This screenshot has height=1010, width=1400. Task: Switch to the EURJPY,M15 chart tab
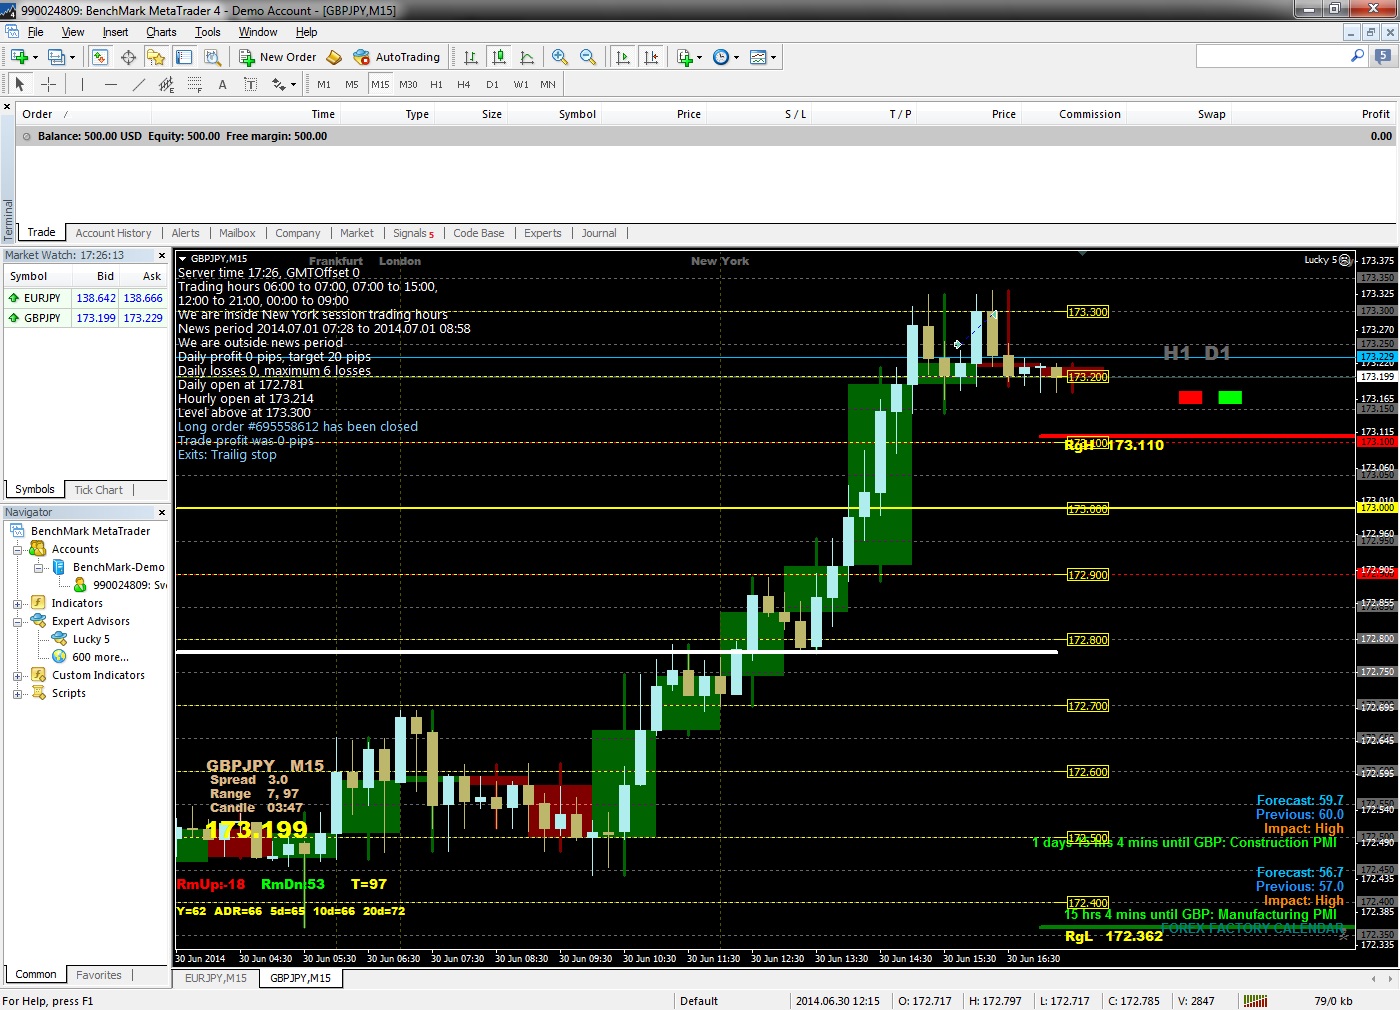pyautogui.click(x=216, y=978)
